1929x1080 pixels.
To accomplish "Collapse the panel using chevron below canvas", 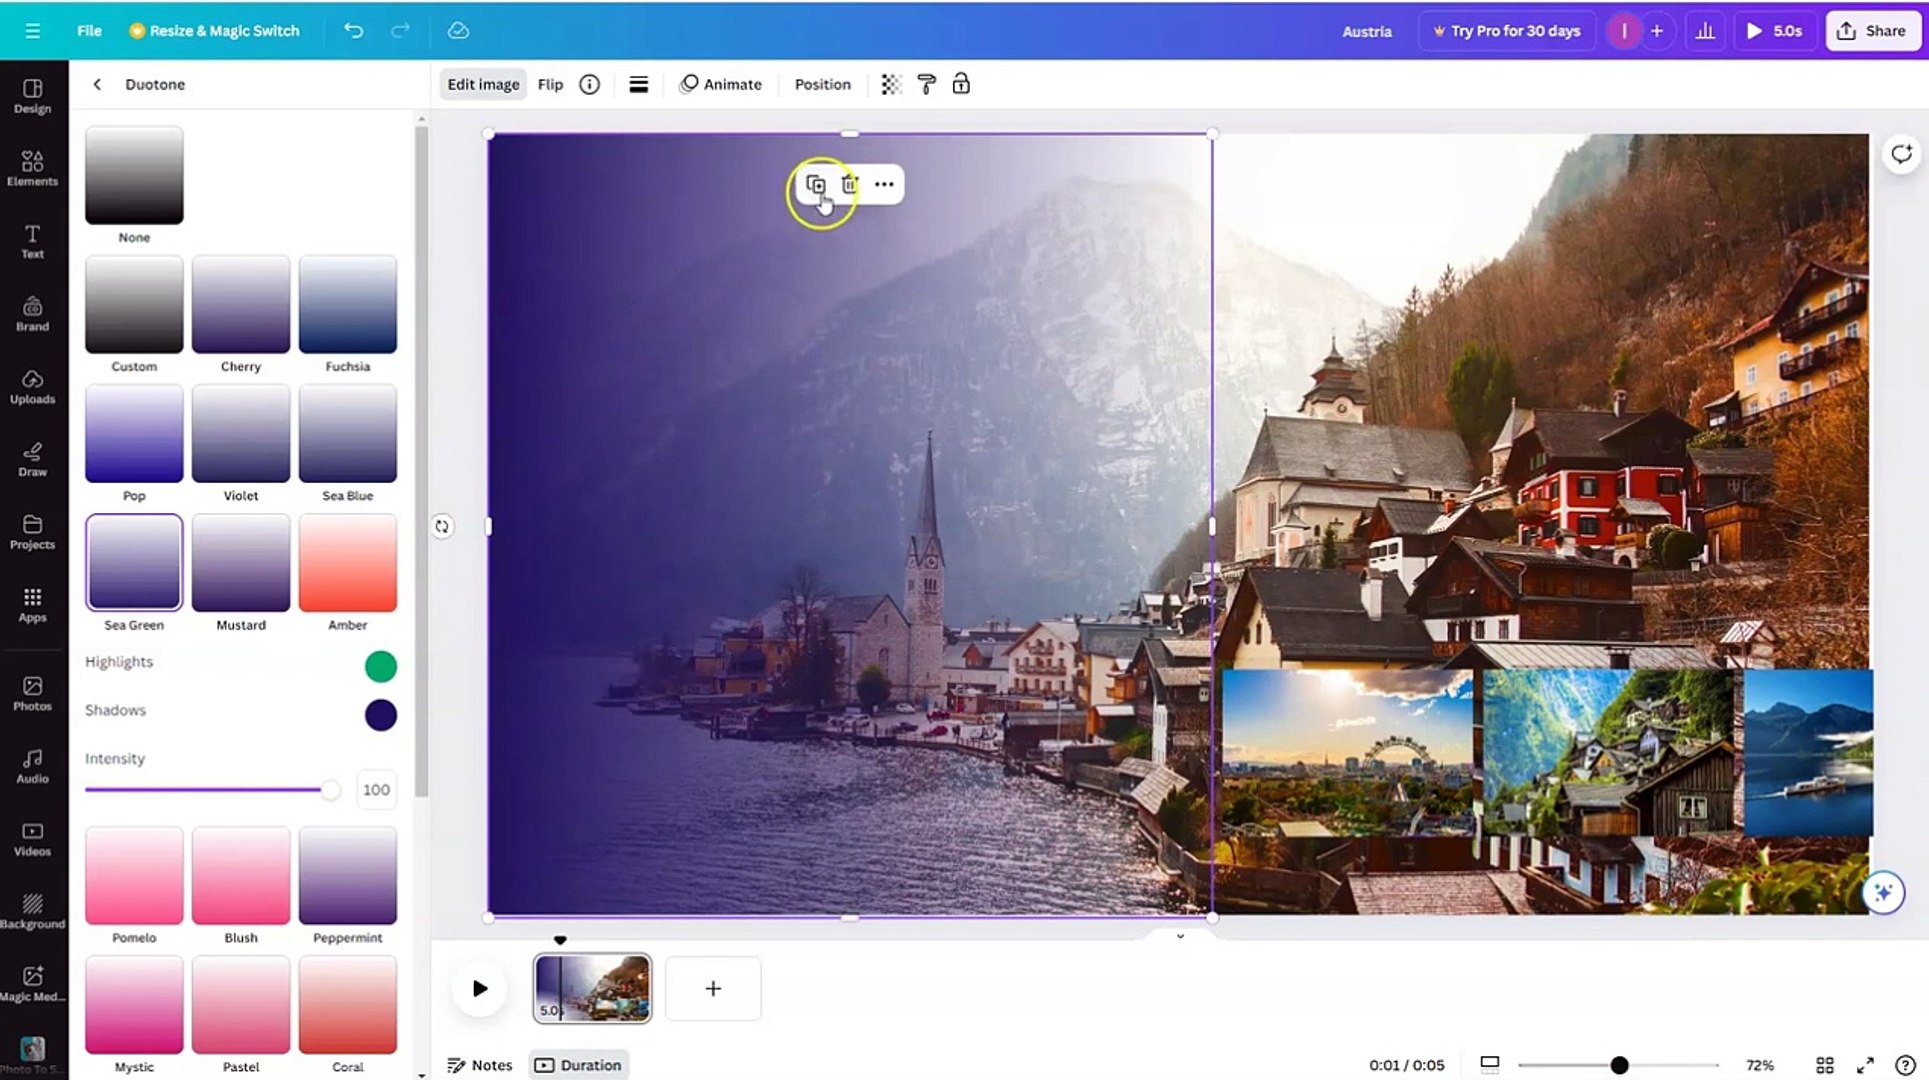I will (1179, 936).
